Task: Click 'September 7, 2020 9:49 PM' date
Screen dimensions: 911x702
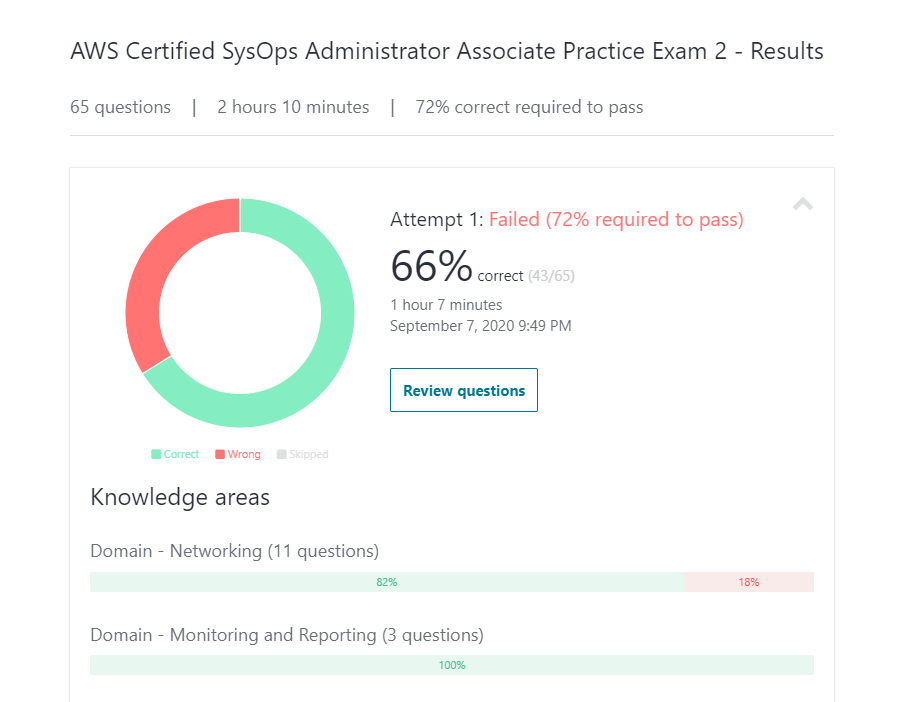Action: [x=480, y=325]
